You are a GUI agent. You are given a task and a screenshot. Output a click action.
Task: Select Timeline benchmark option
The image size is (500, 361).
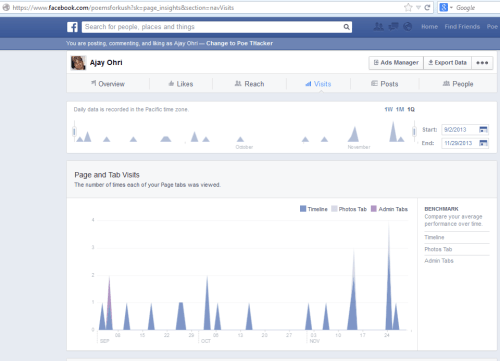[434, 237]
